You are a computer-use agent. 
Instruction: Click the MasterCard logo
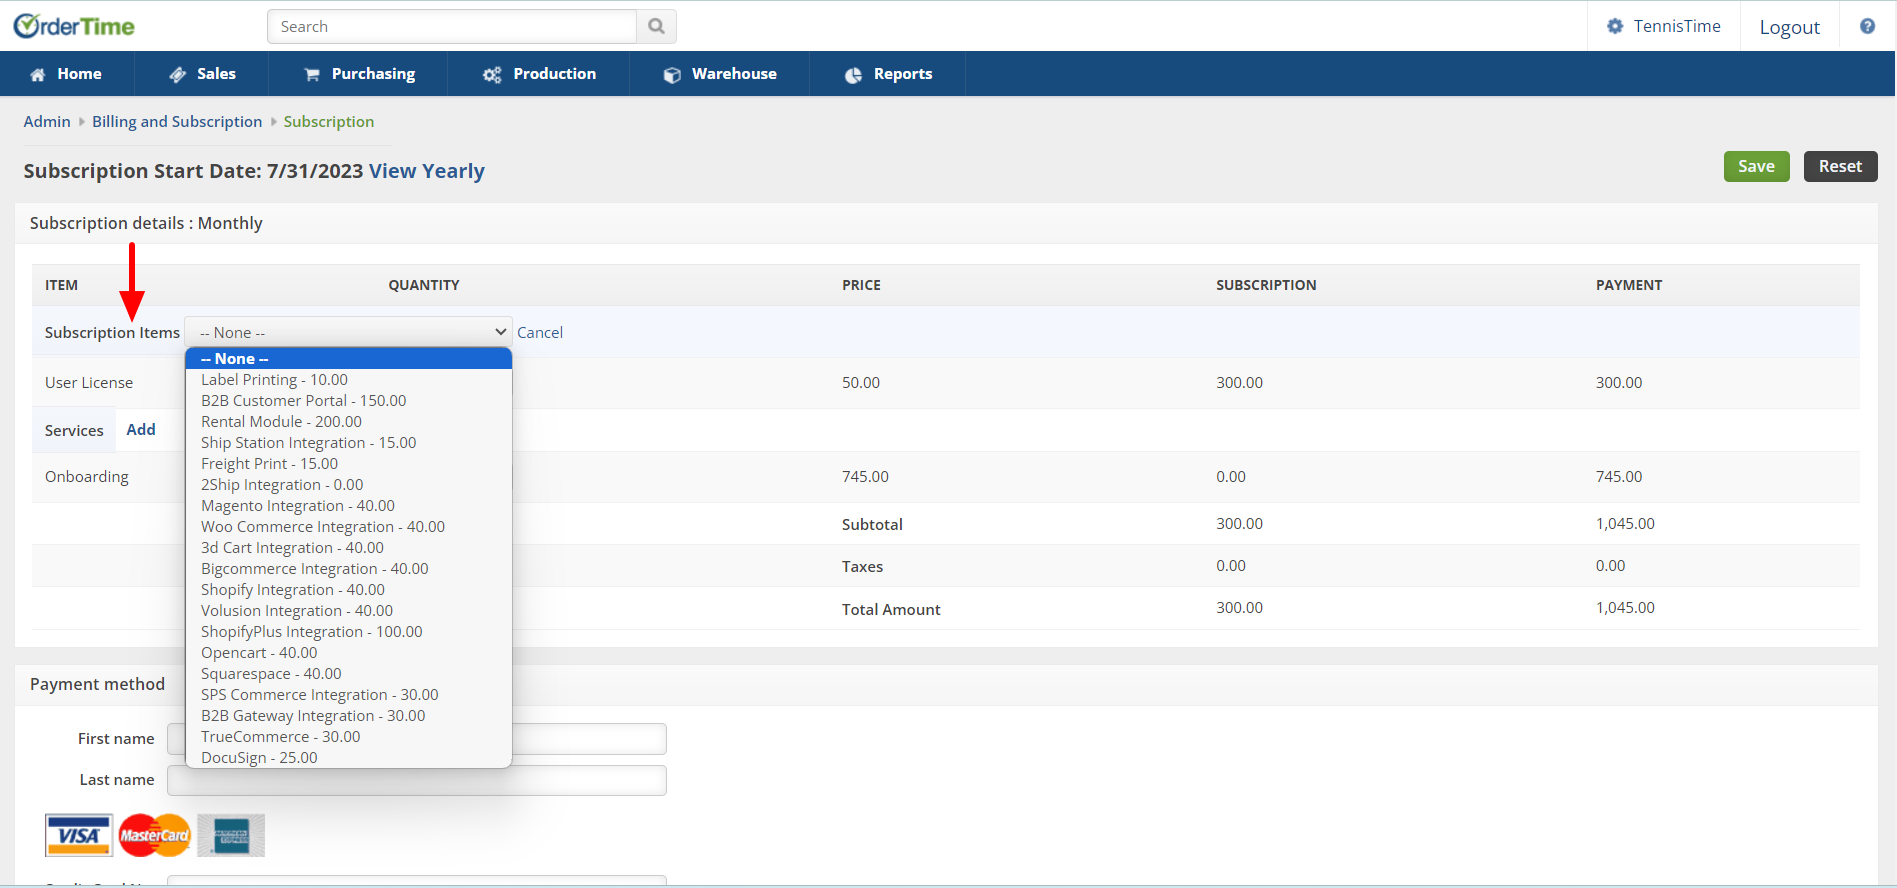(x=154, y=835)
